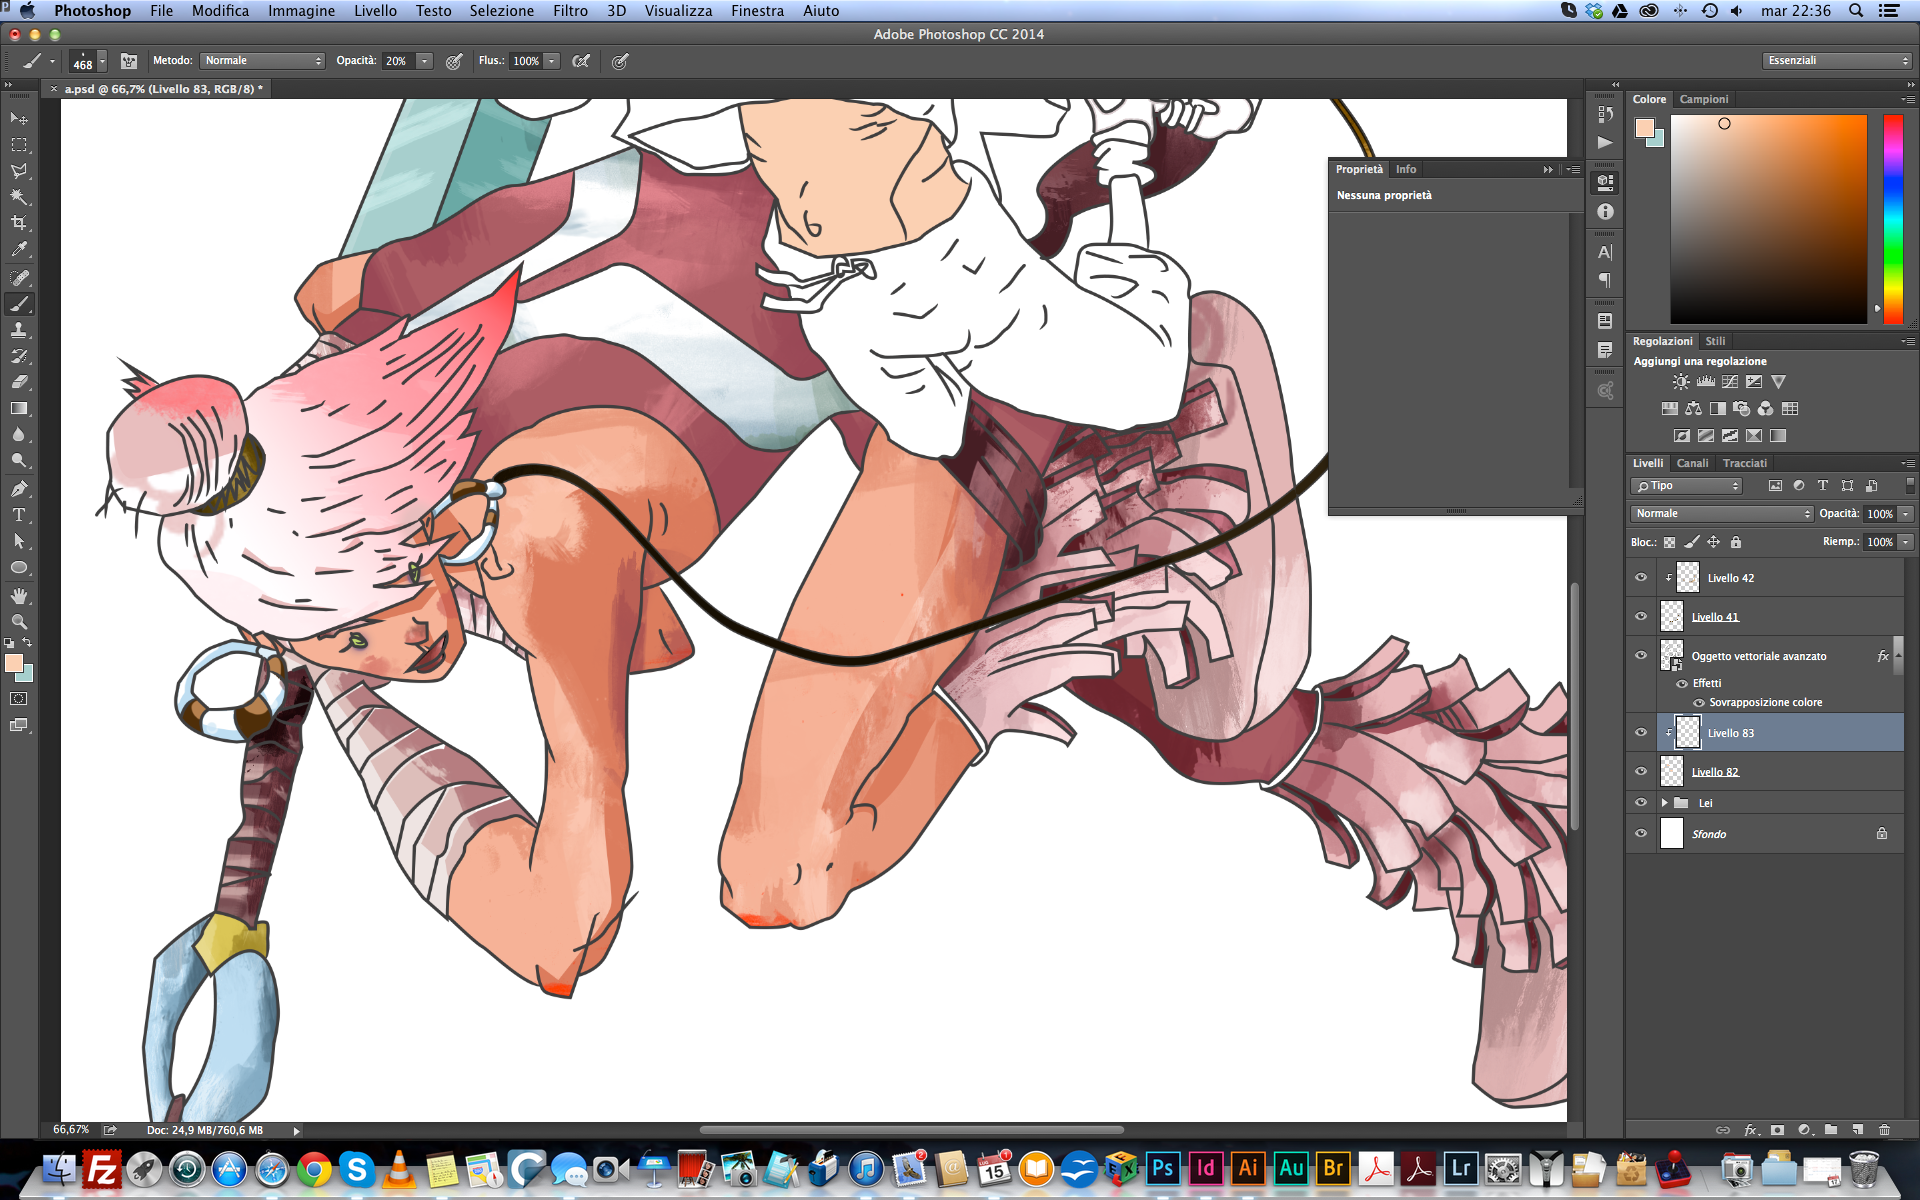Screen dimensions: 1920x1200
Task: Click foreground color swatch in Color panel
Action: (x=1645, y=128)
